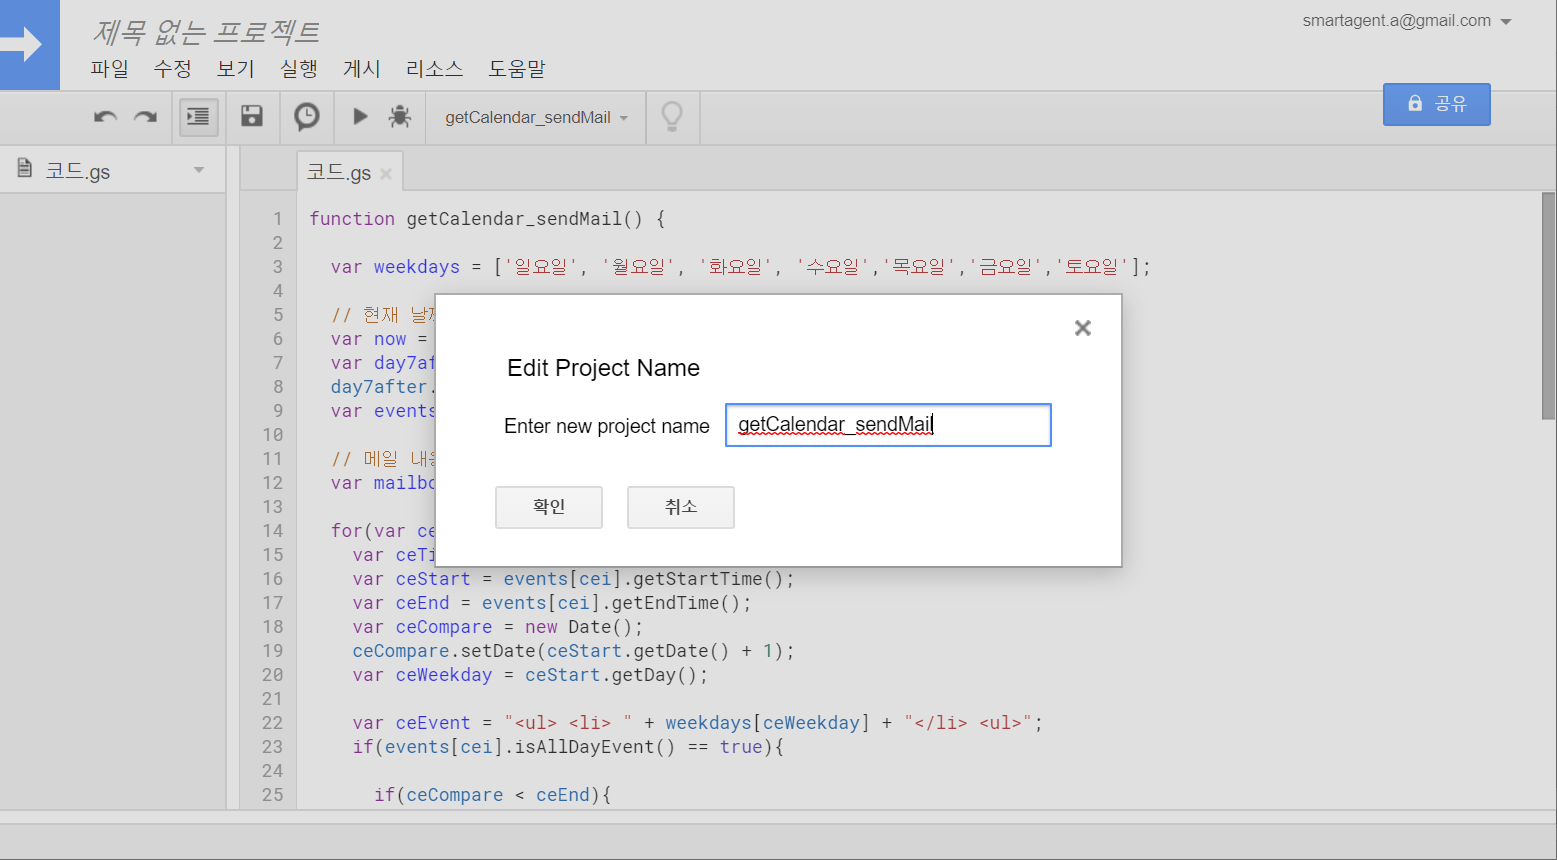Click the save floppy disk icon
The height and width of the screenshot is (860, 1557).
252,117
